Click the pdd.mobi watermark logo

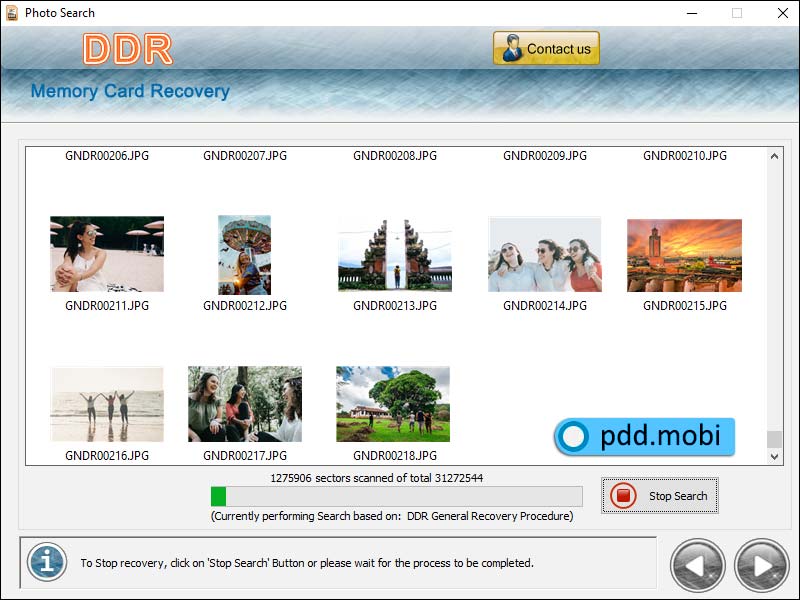(x=645, y=436)
